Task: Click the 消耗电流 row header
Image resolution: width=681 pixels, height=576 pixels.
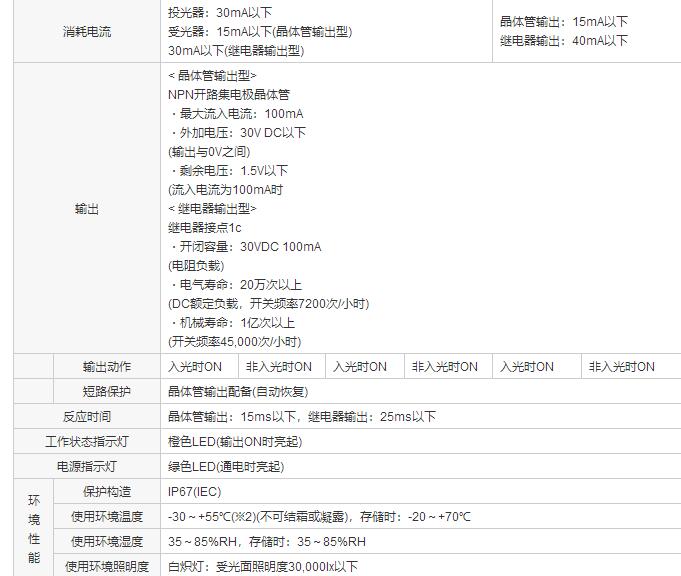Action: click(x=86, y=32)
